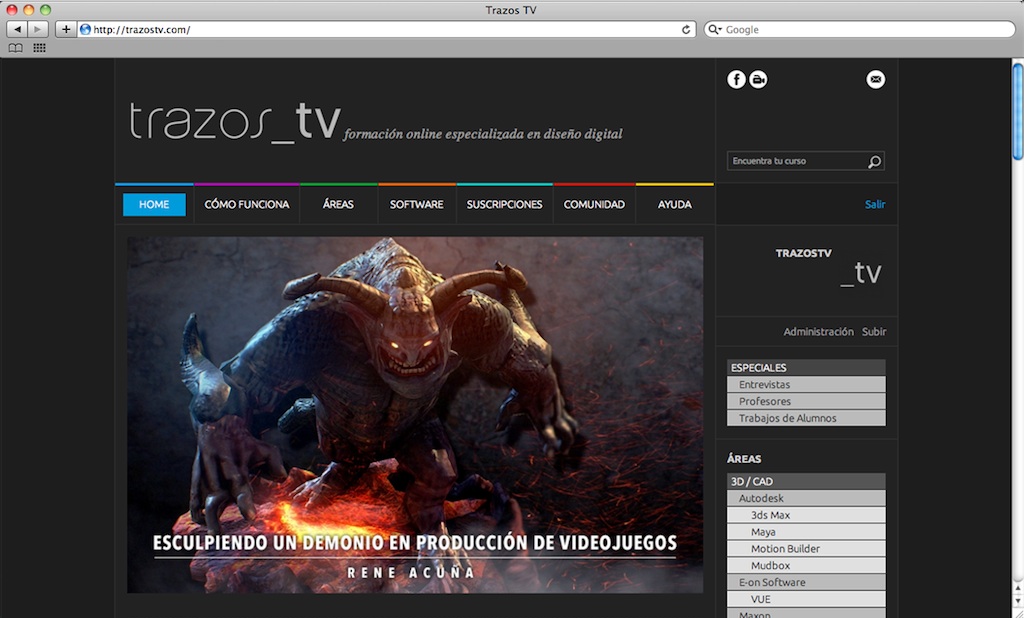Screen dimensions: 1024x618
Task: Open the Facebook icon link
Action: tap(736, 80)
